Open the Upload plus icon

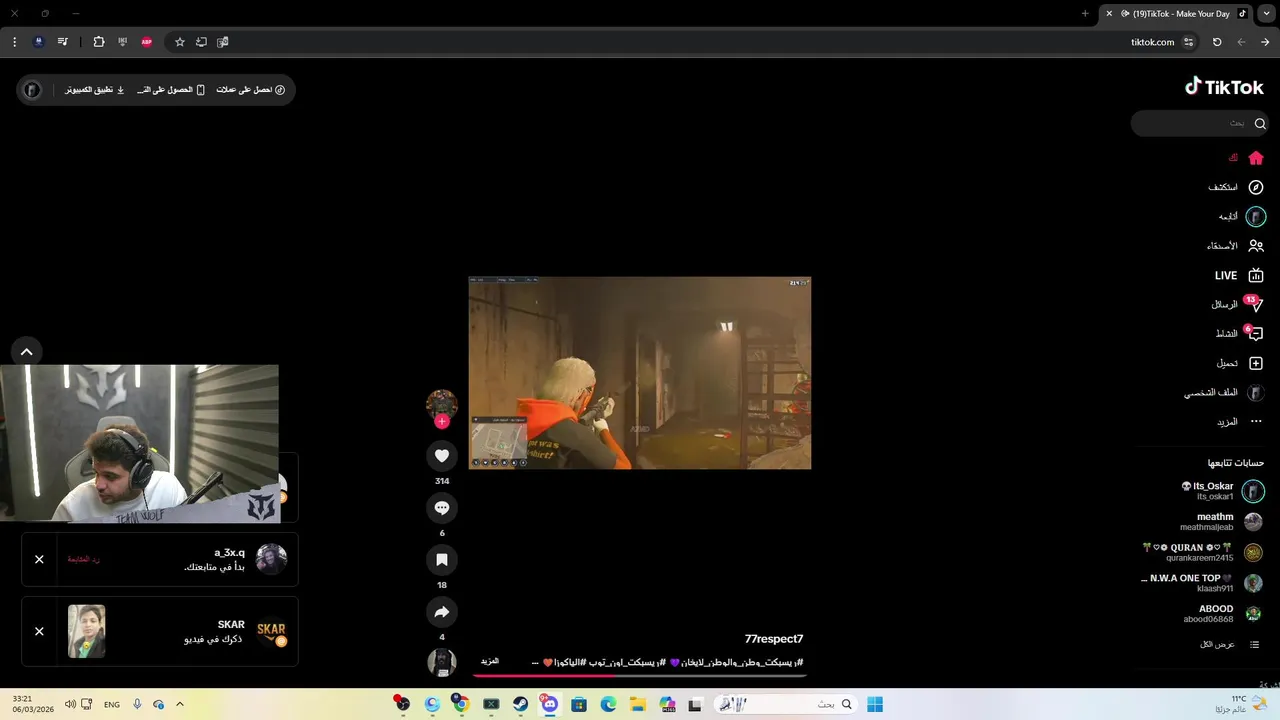[x=1256, y=363]
